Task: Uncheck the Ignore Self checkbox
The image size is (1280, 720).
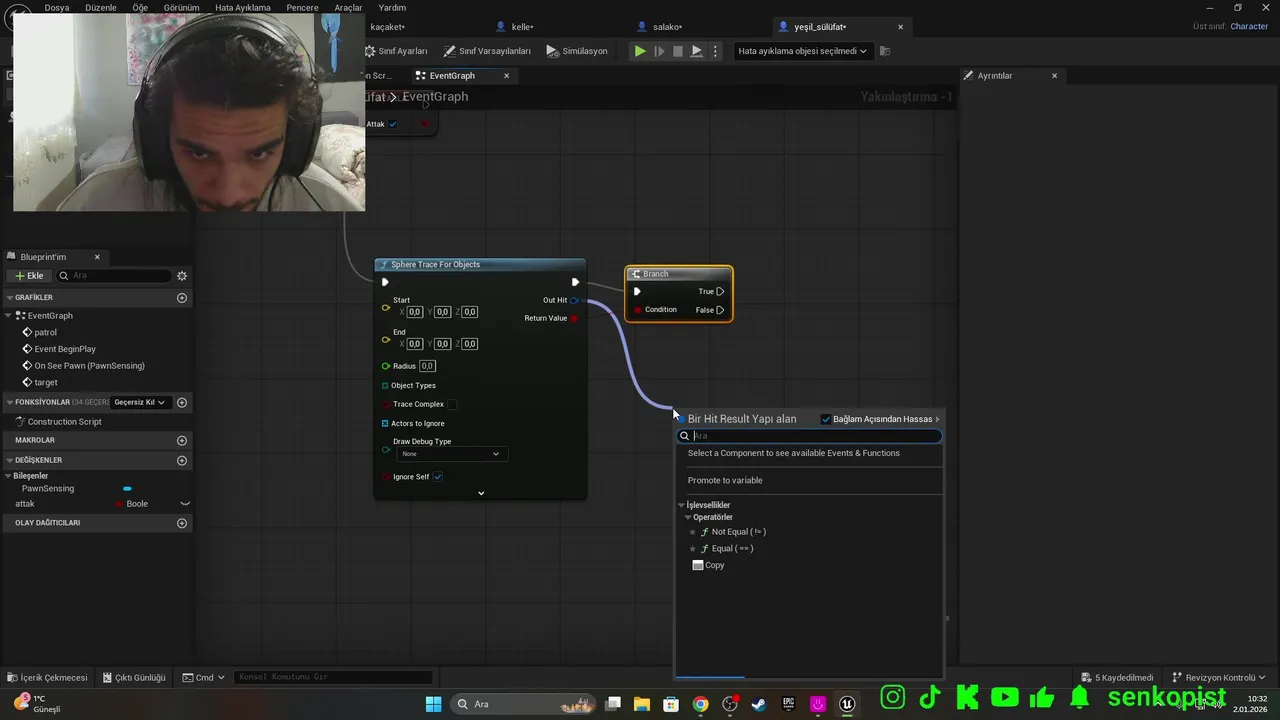Action: coord(438,477)
